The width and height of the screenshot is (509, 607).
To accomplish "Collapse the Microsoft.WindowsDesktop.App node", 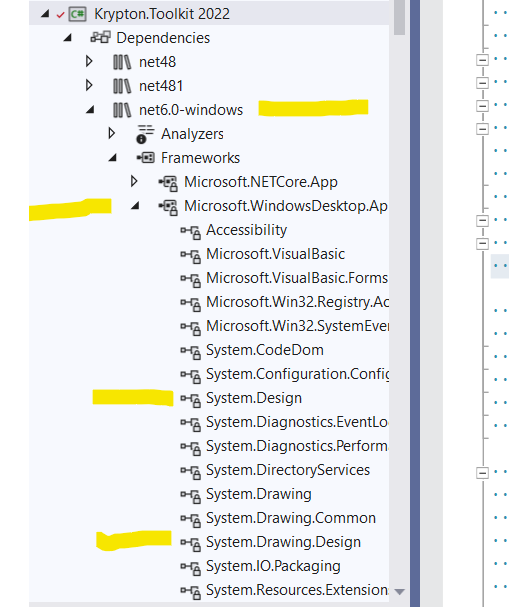I will tap(135, 206).
